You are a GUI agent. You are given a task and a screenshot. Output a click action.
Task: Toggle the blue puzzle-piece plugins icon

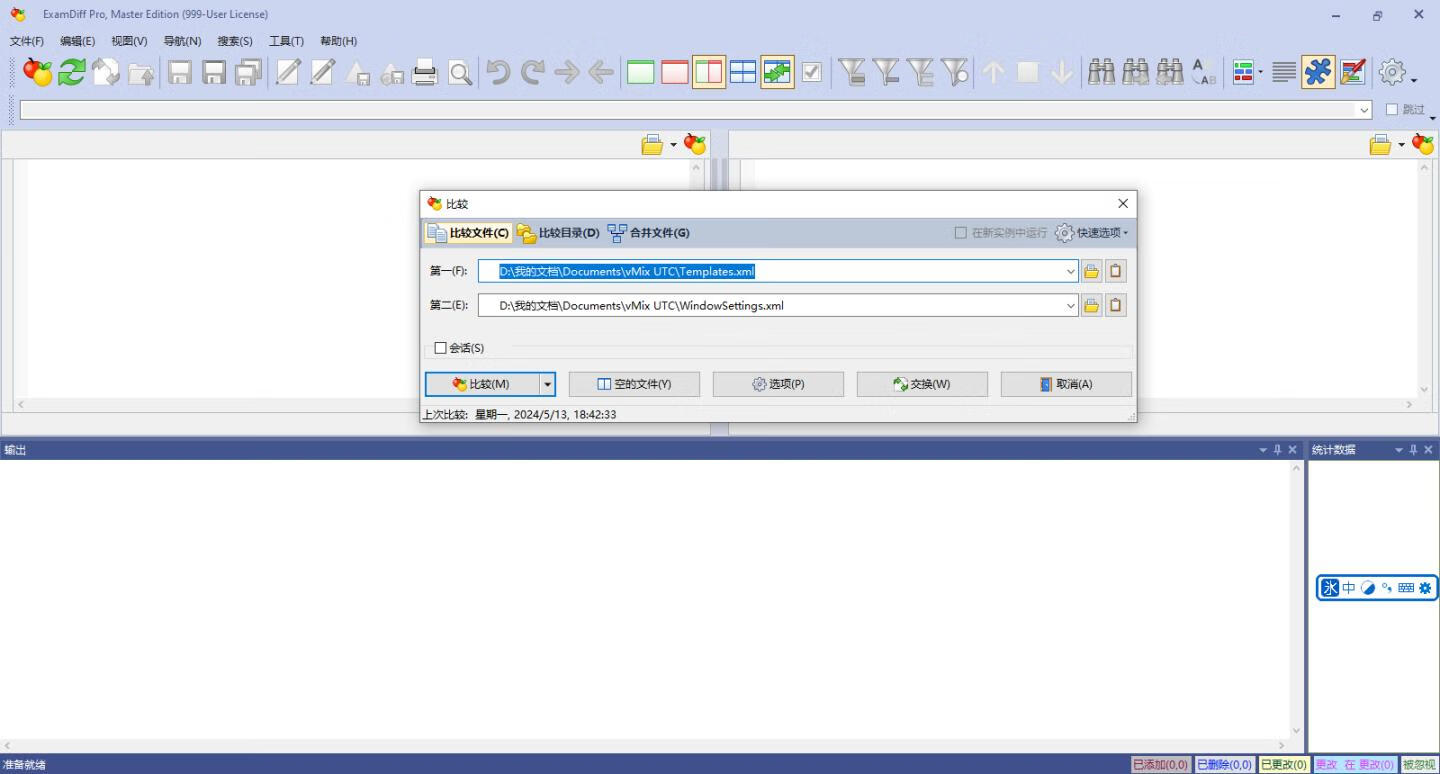pyautogui.click(x=1318, y=72)
